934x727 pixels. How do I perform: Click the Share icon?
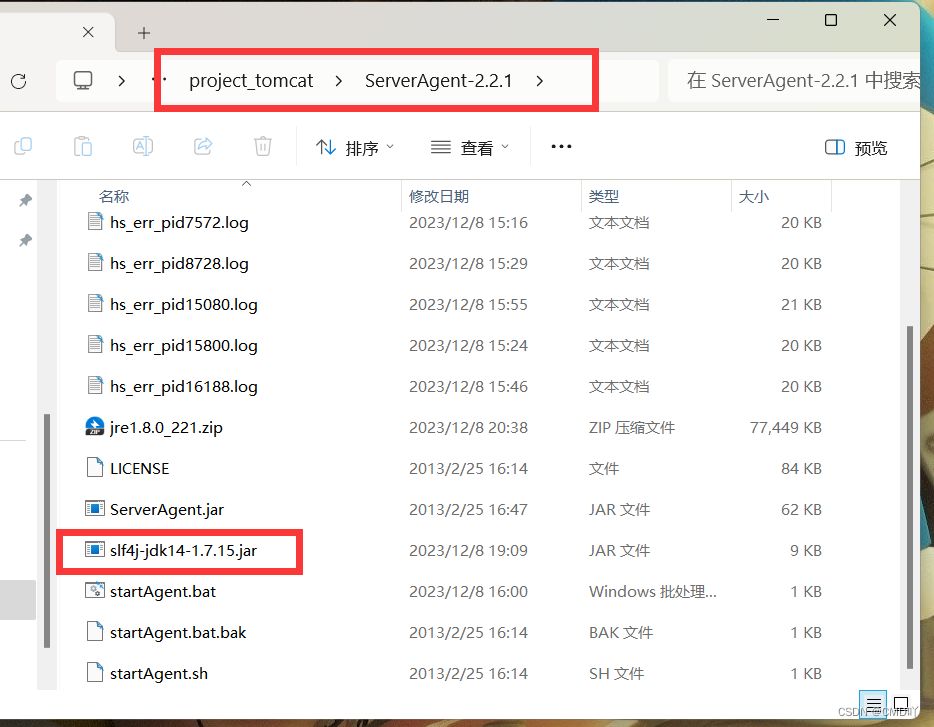[203, 146]
